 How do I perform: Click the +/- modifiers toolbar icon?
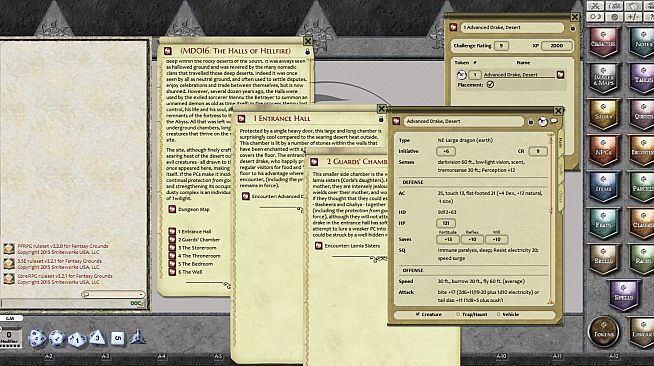[x=633, y=17]
